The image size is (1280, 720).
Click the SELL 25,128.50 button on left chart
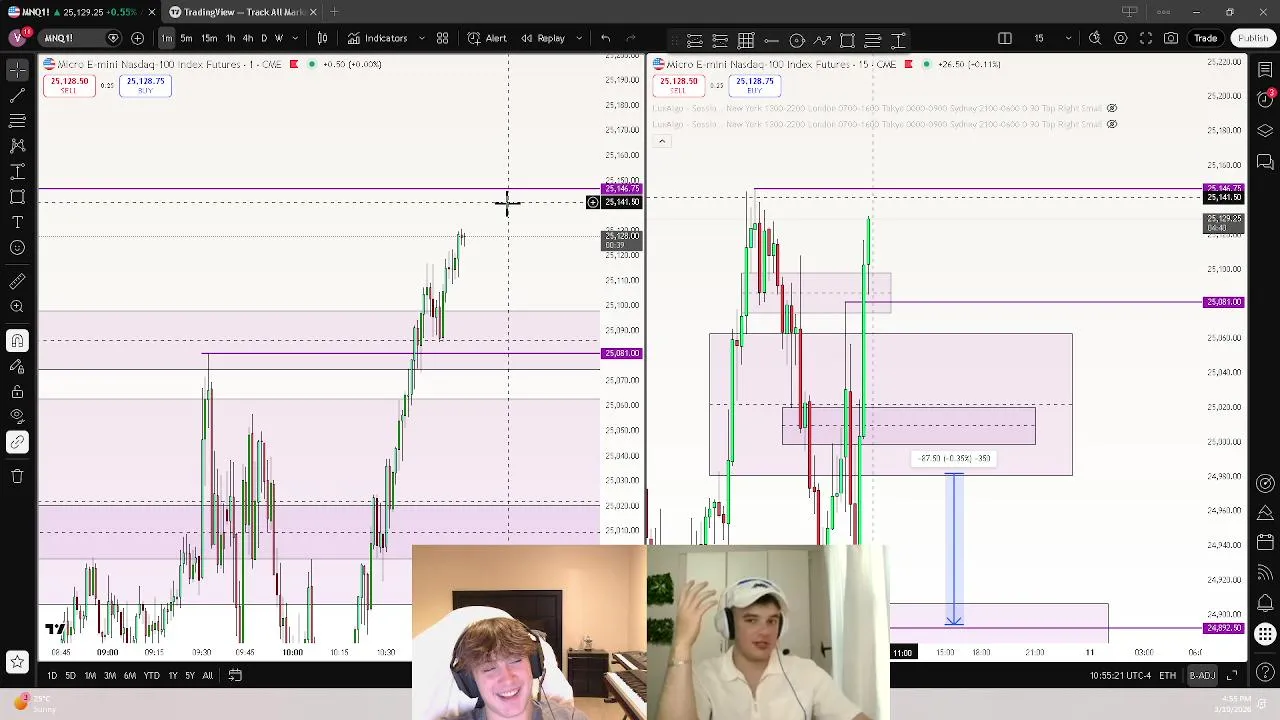[x=68, y=86]
